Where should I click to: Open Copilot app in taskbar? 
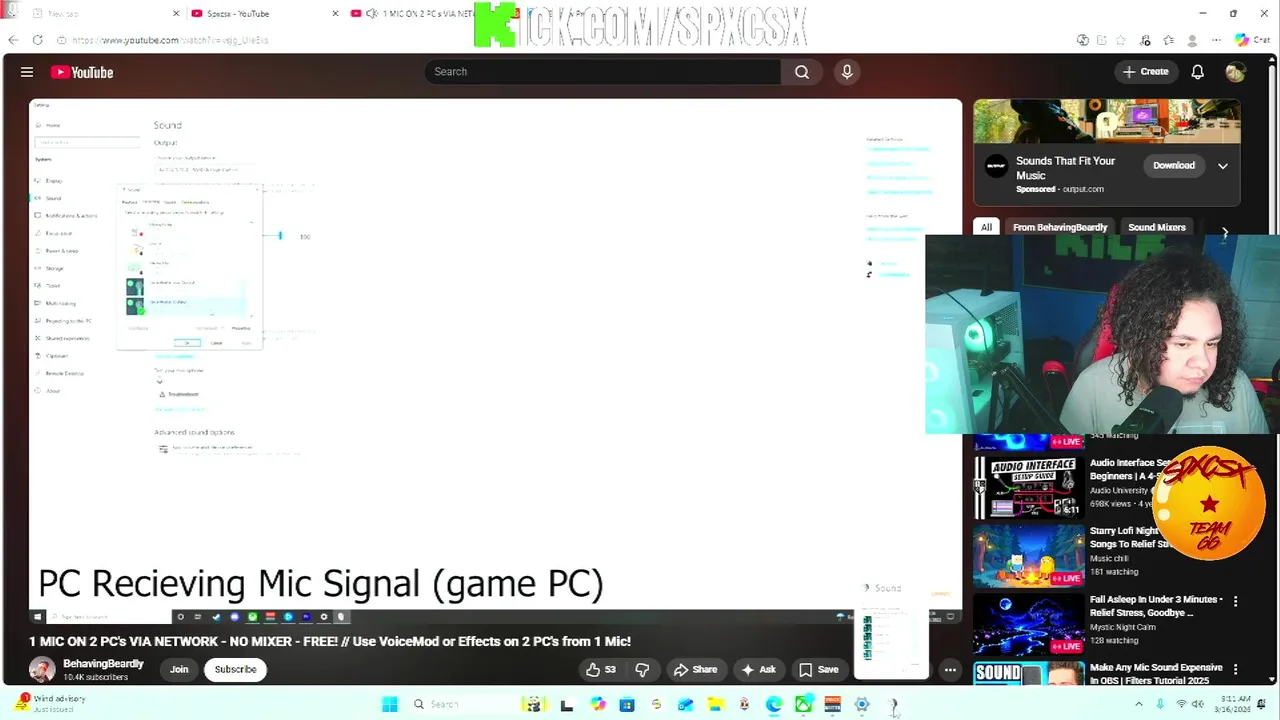point(598,705)
